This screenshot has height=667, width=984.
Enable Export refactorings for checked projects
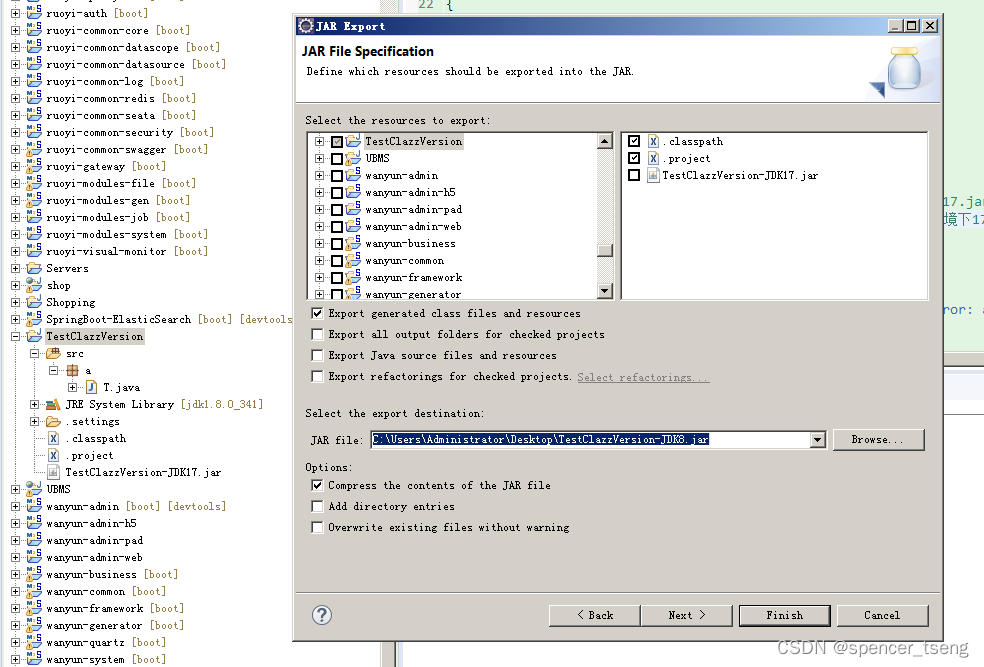[x=318, y=376]
